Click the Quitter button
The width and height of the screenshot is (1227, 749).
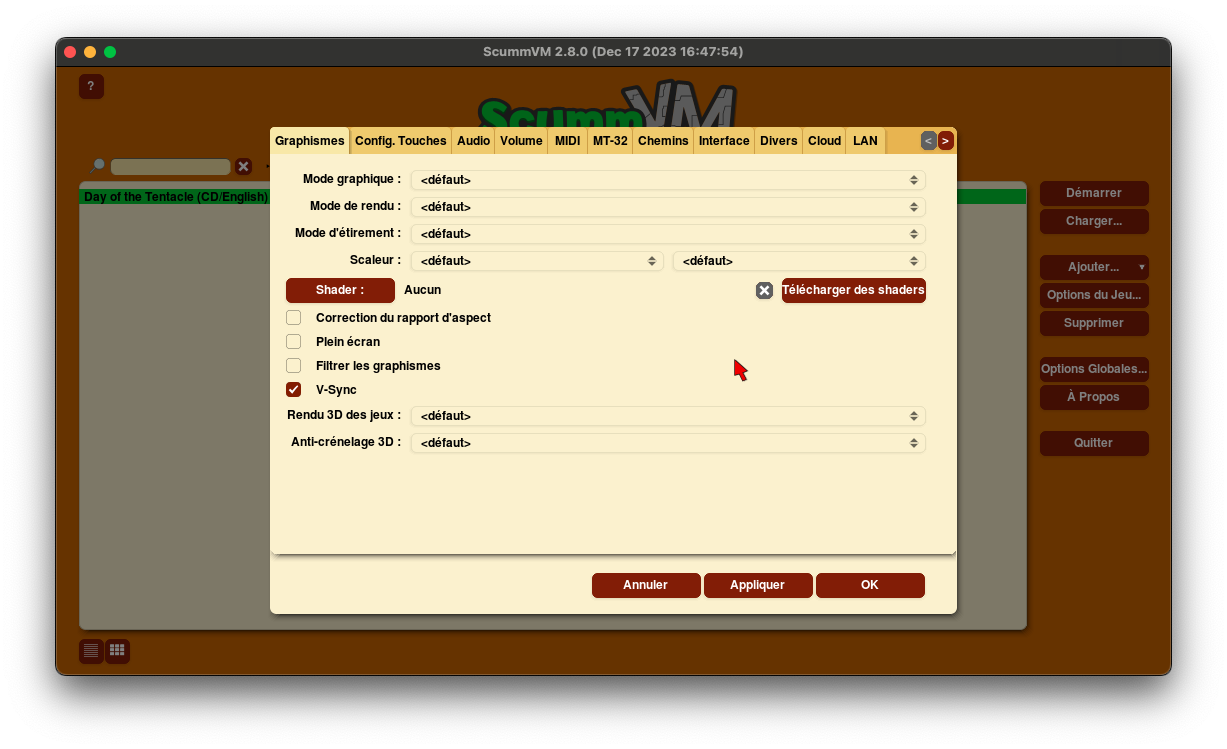coord(1094,443)
